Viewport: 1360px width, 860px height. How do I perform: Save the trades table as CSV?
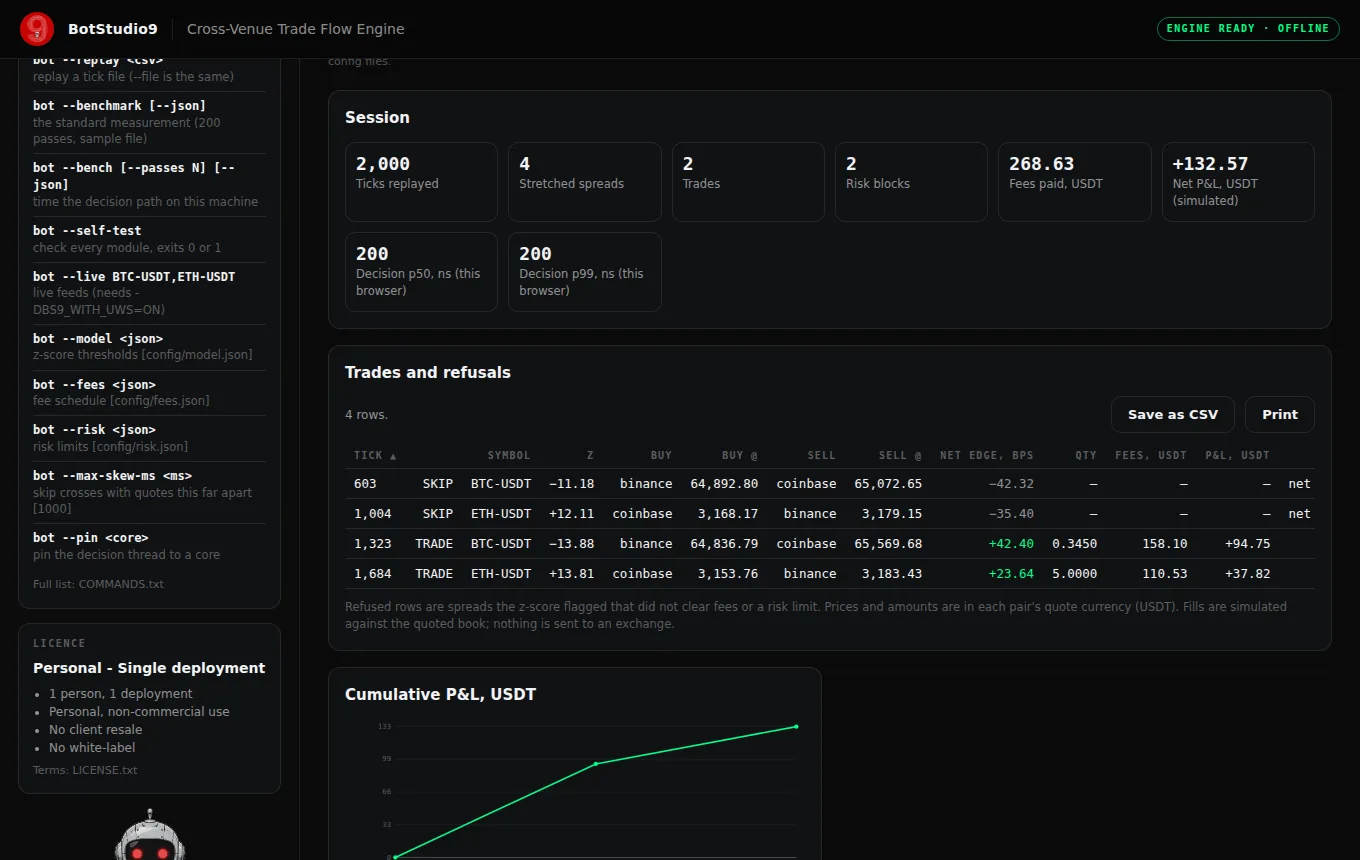1173,414
